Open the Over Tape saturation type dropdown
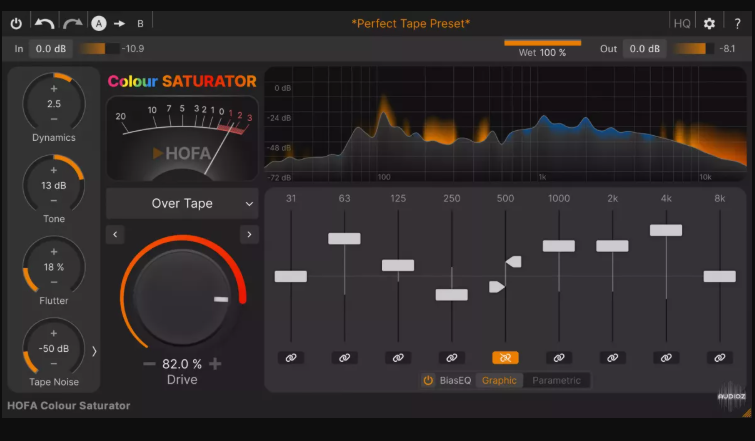 pyautogui.click(x=182, y=204)
